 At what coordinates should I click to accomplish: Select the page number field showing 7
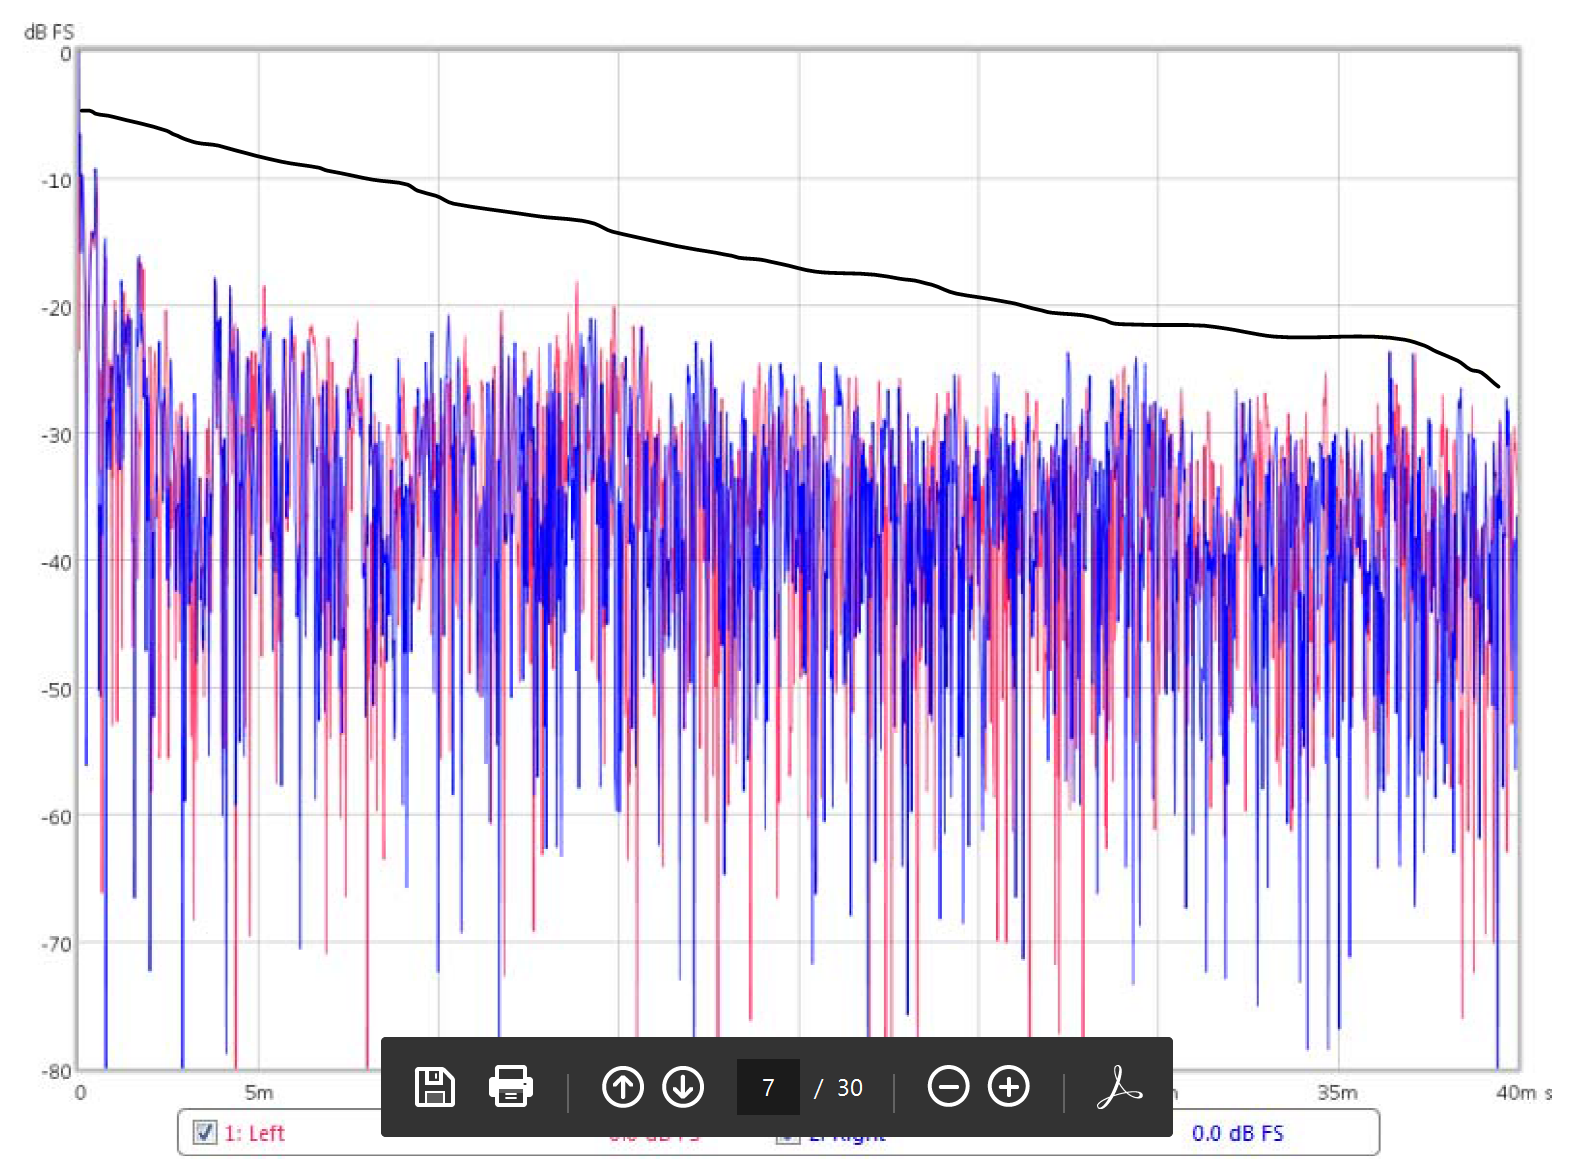click(768, 1087)
